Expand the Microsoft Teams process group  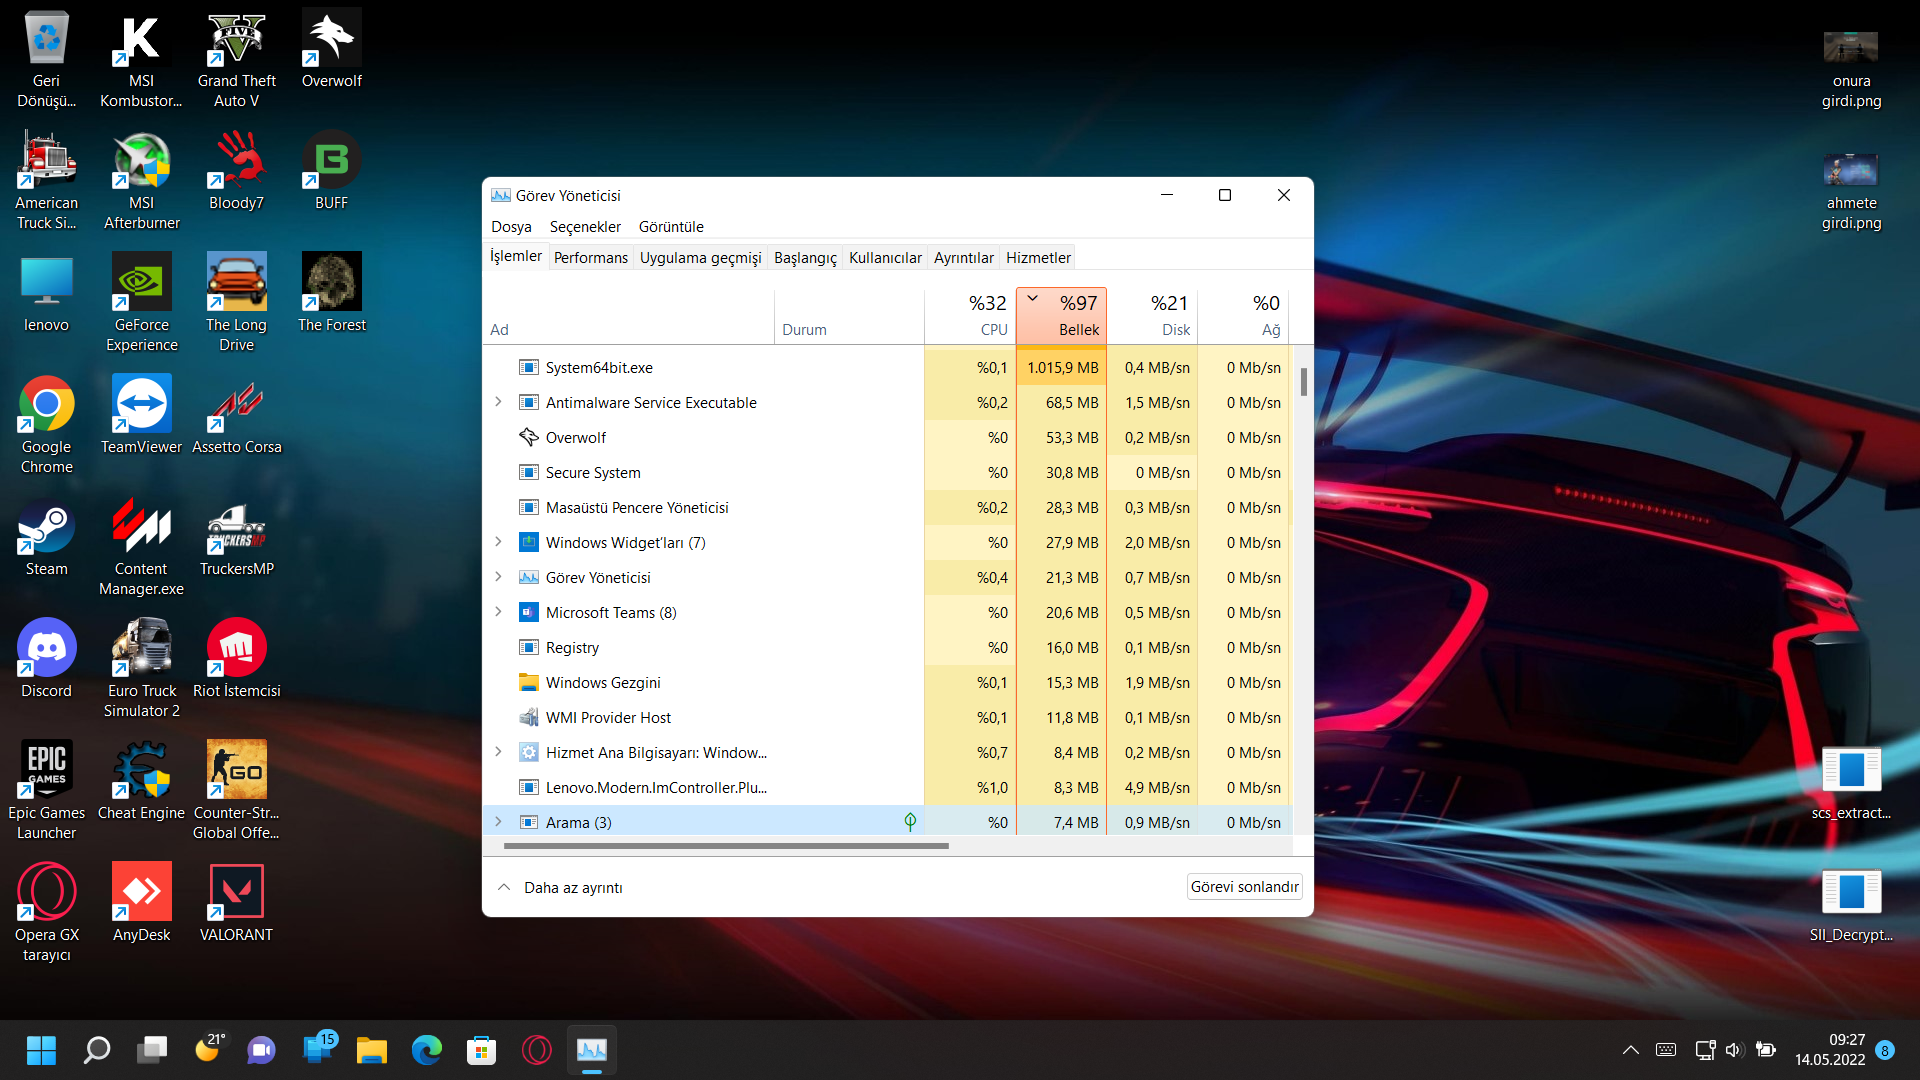tap(498, 612)
